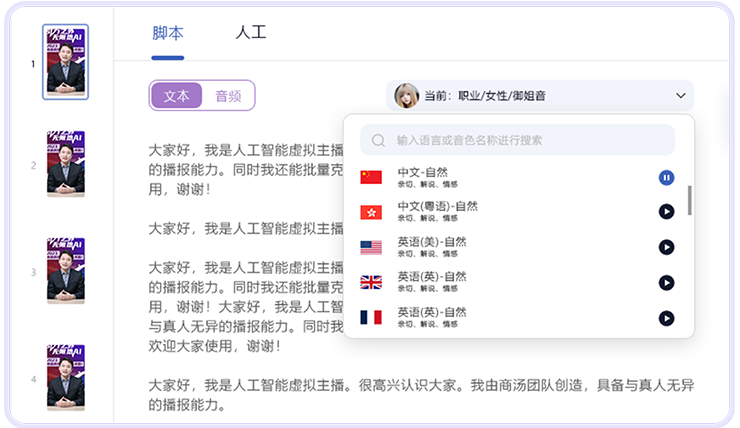This screenshot has width=740, height=428.
Task: Collapse the voice dropdown chevron
Action: (x=681, y=96)
